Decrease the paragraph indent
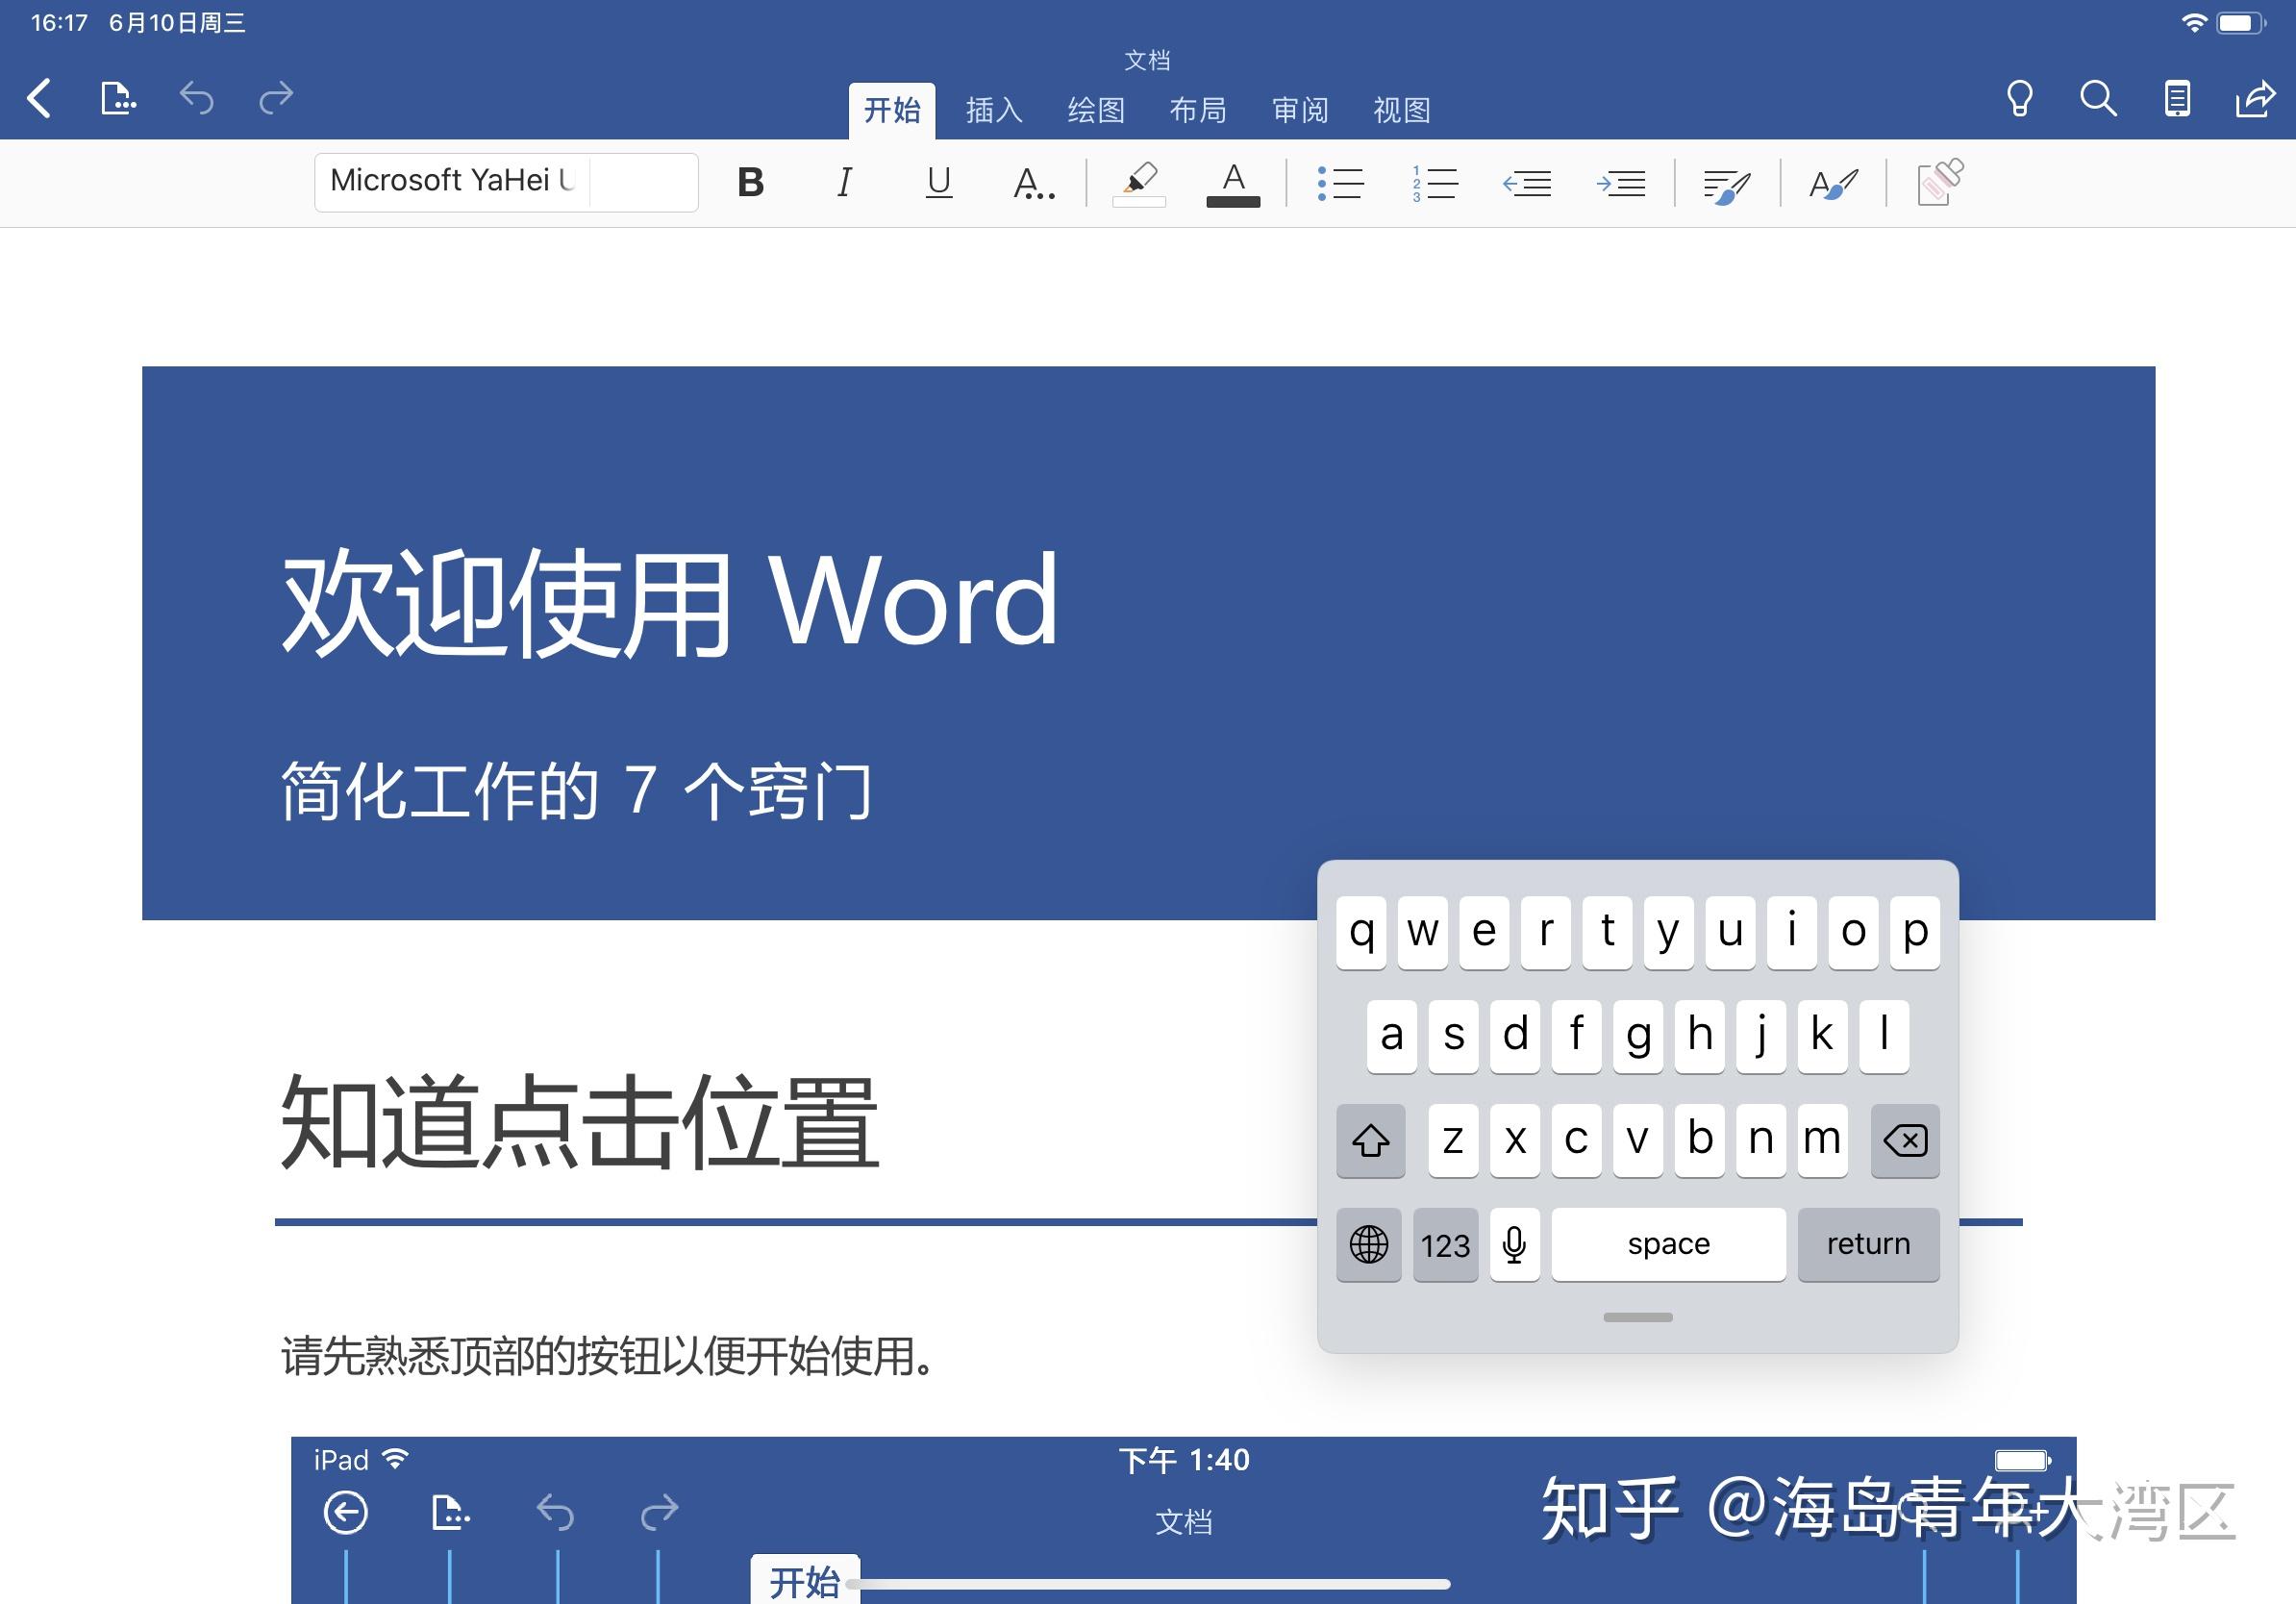The height and width of the screenshot is (1604, 2296). [x=1527, y=183]
